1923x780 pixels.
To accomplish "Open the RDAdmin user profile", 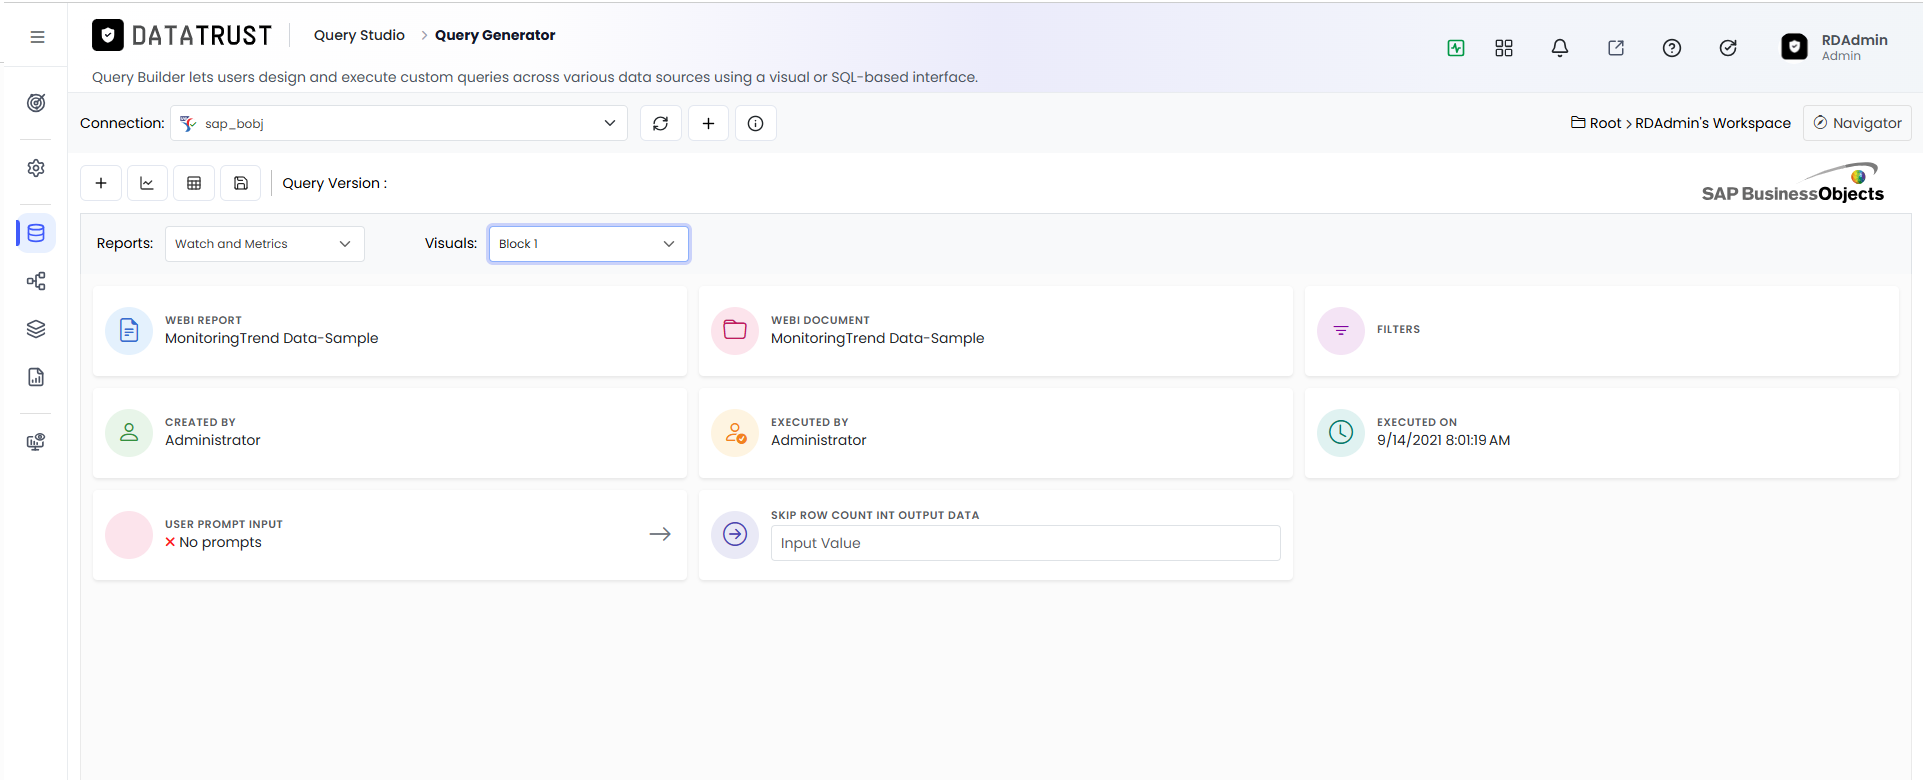I will point(1835,47).
